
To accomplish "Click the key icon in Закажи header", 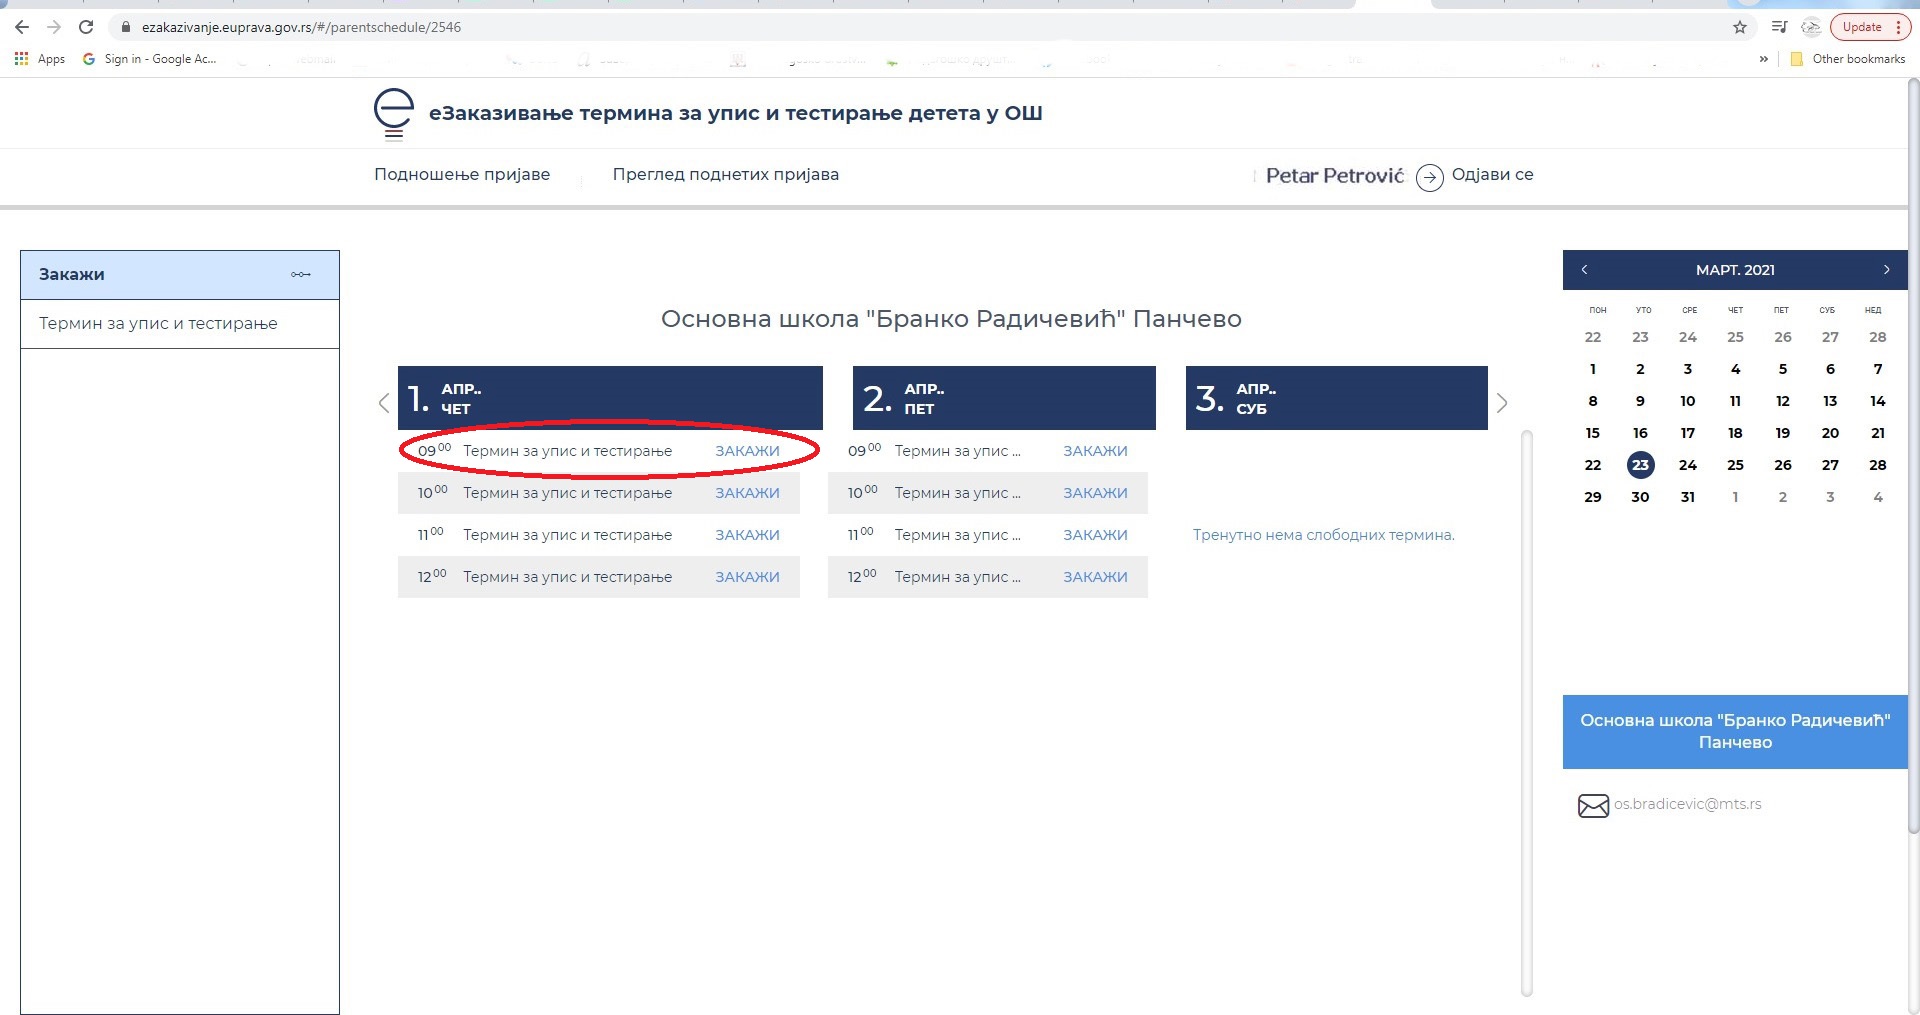I will pos(300,274).
